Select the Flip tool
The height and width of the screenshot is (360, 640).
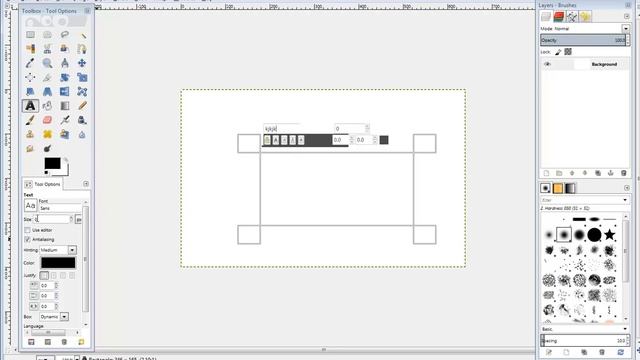(x=64, y=92)
